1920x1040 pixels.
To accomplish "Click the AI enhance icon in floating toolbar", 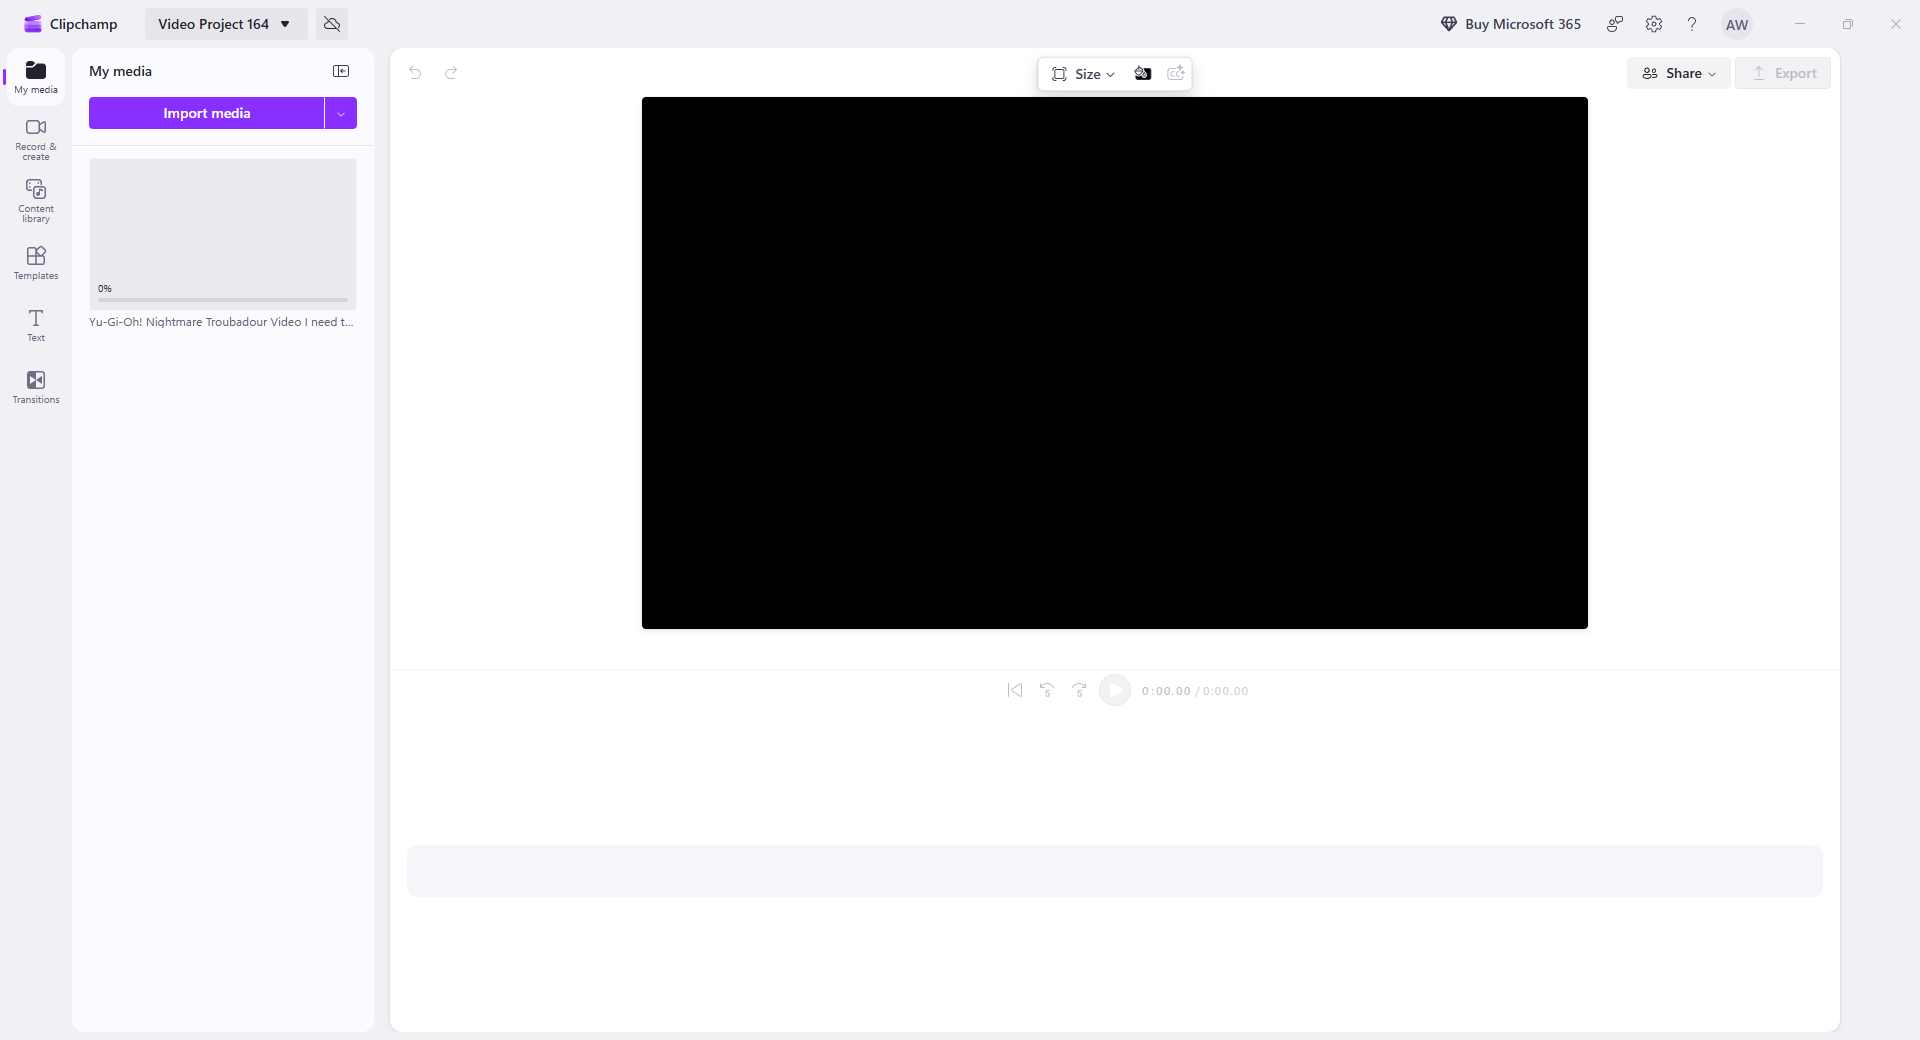I will pyautogui.click(x=1176, y=73).
